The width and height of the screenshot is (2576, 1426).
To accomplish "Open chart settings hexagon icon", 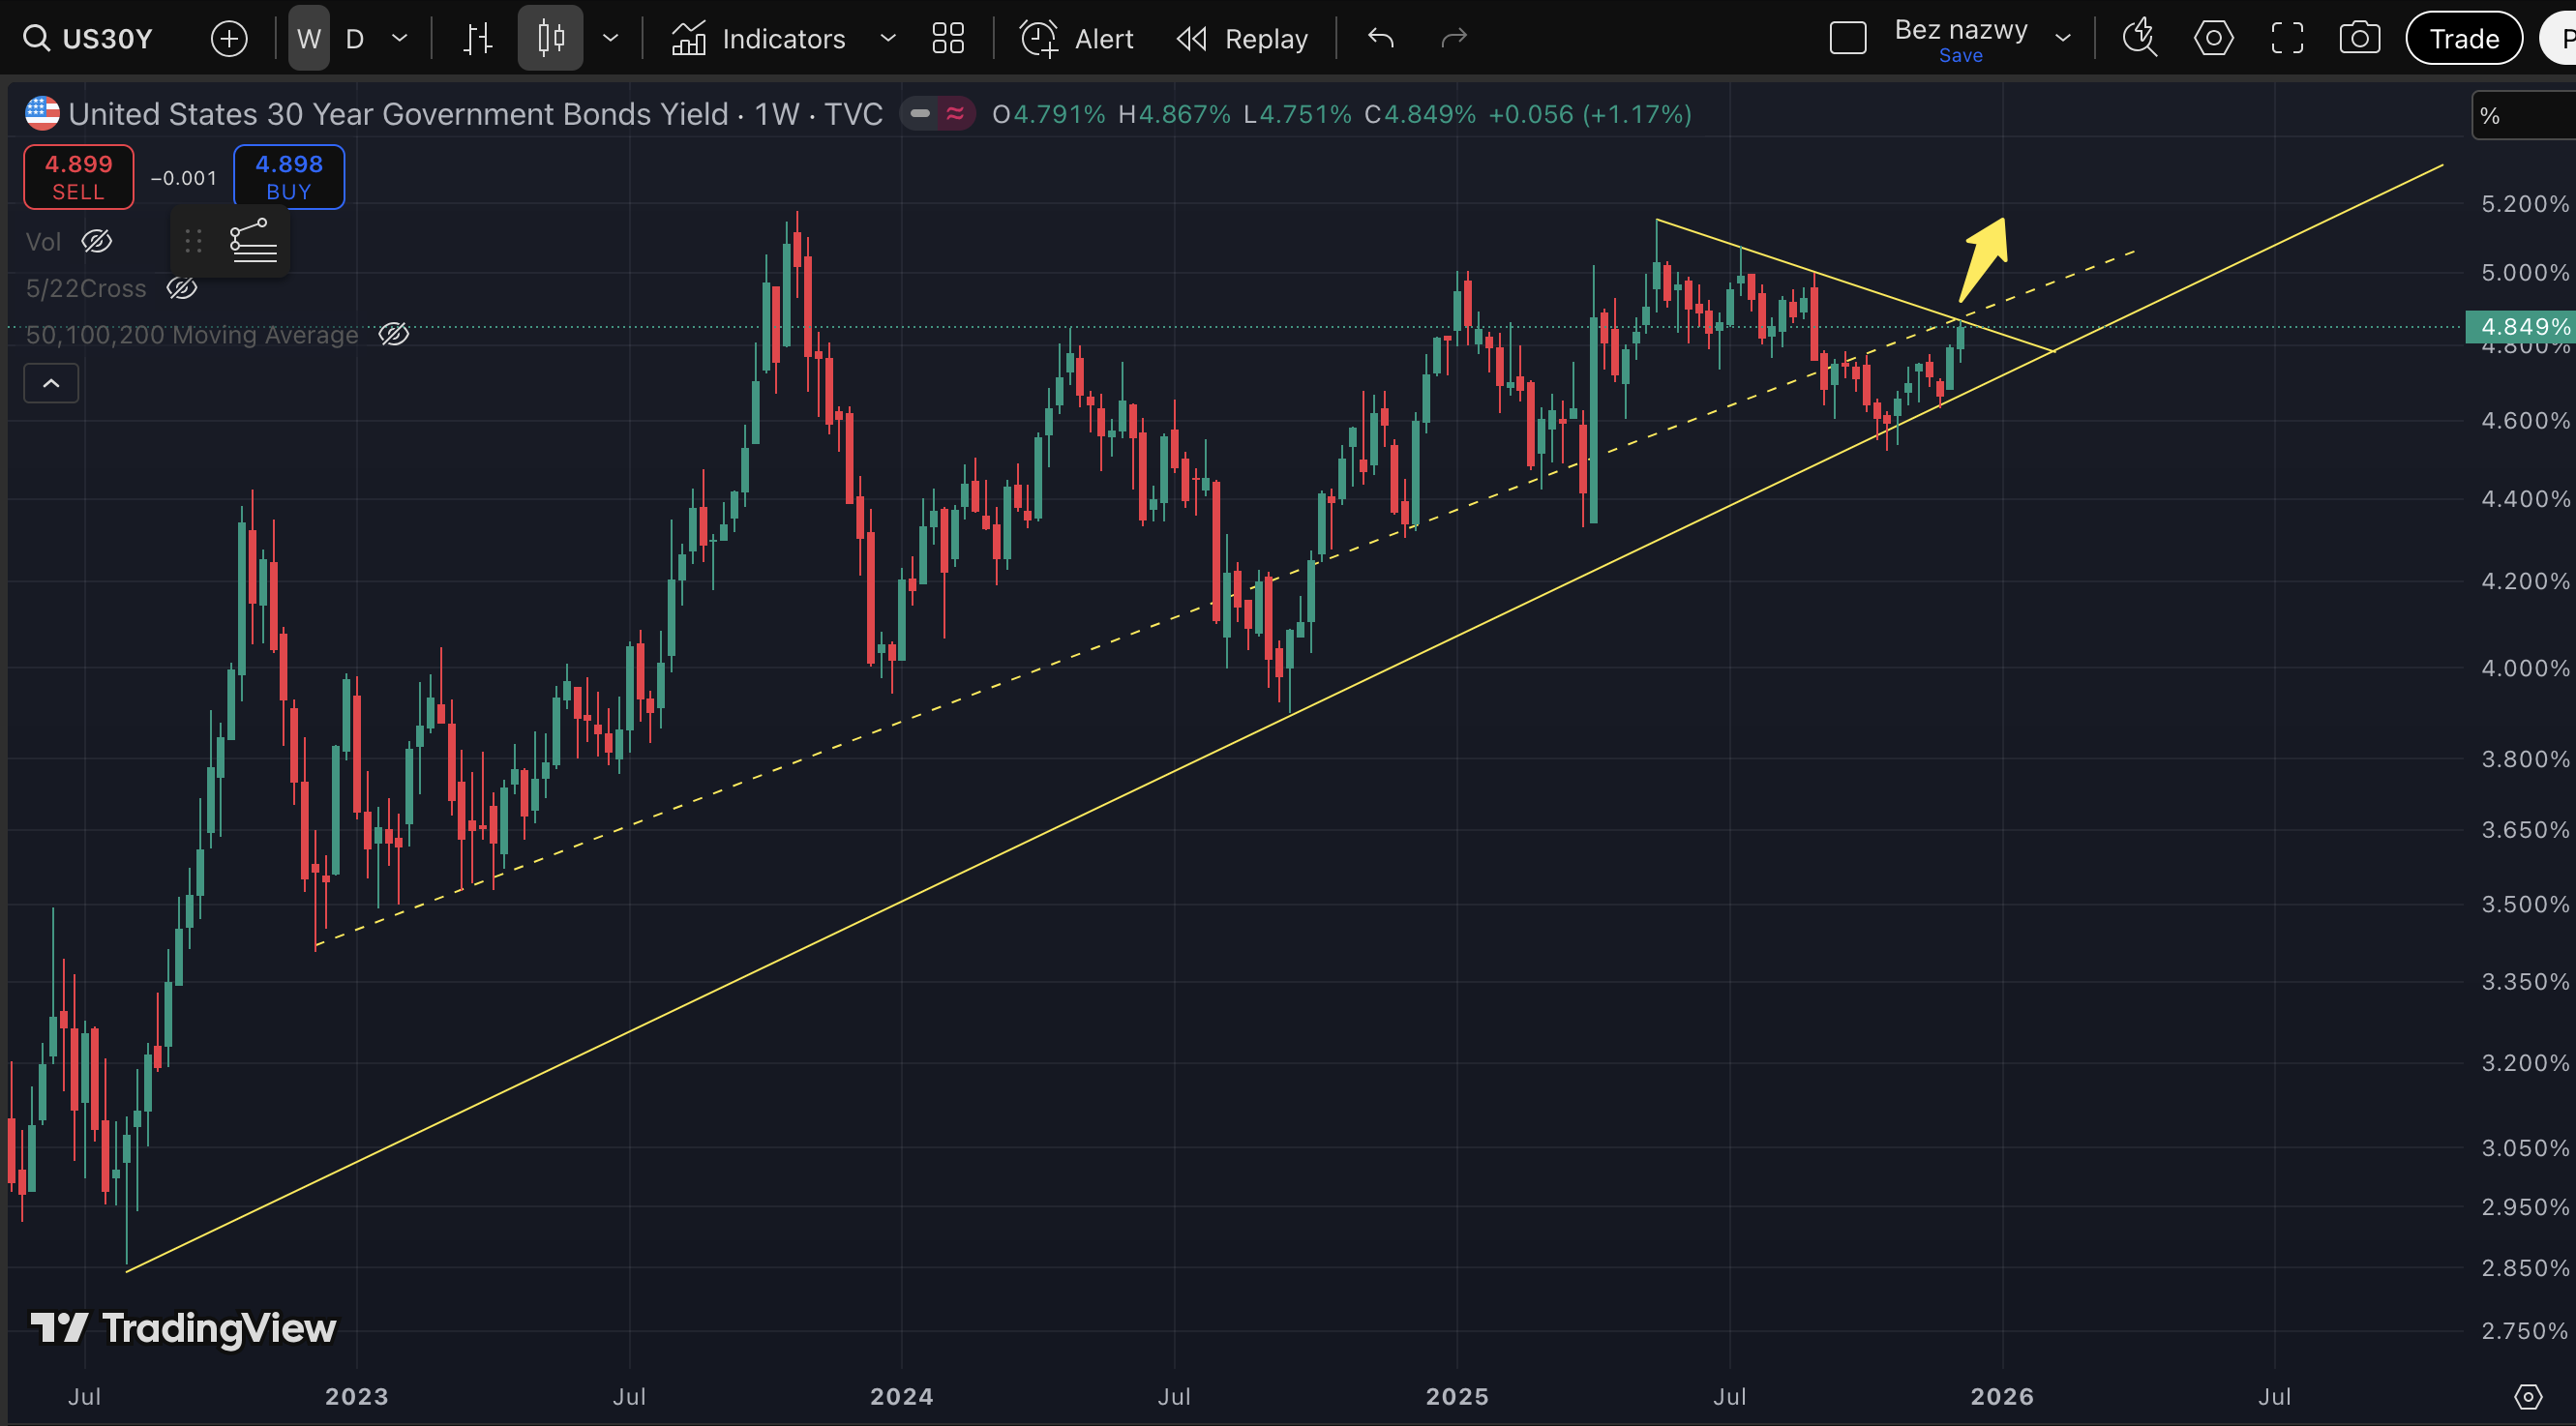I will click(x=2213, y=39).
